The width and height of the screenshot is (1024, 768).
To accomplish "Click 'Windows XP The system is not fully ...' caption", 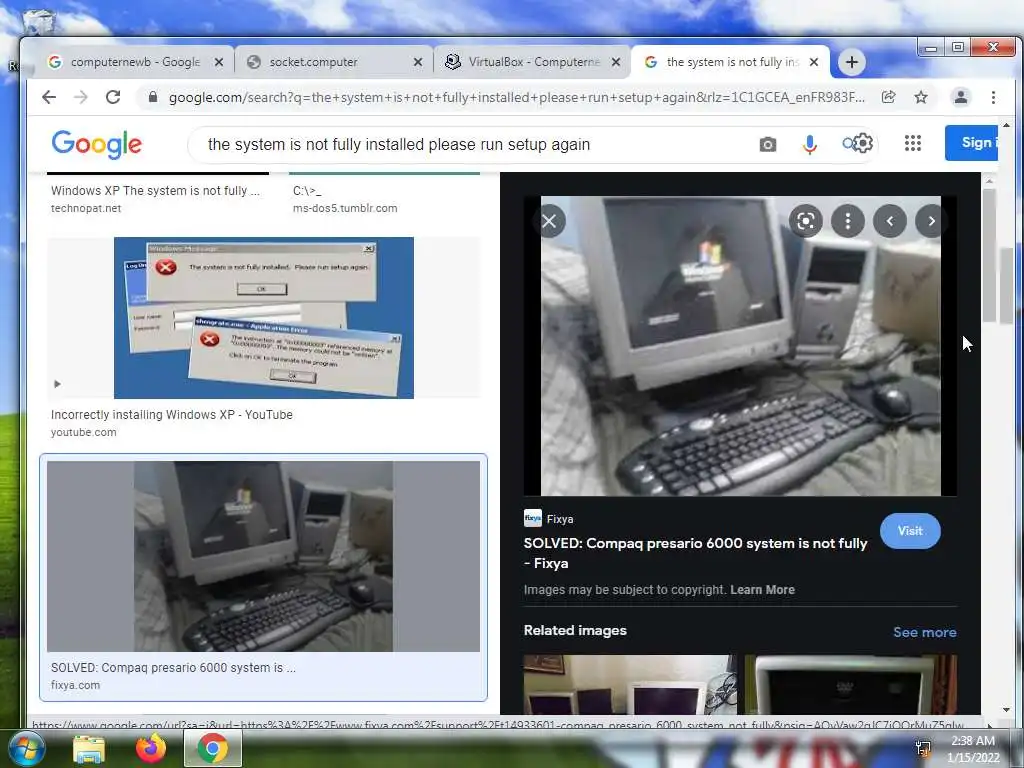I will click(x=155, y=191).
